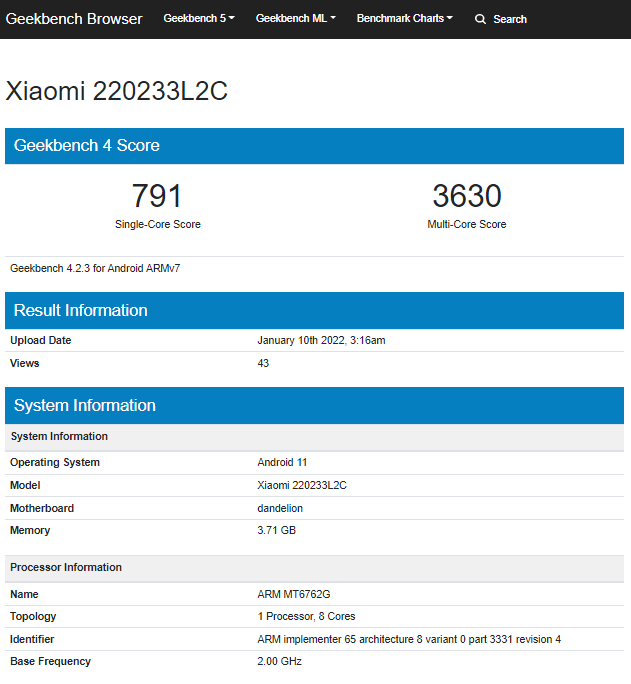Click the Views label
Image resolution: width=631 pixels, height=684 pixels.
(x=25, y=363)
